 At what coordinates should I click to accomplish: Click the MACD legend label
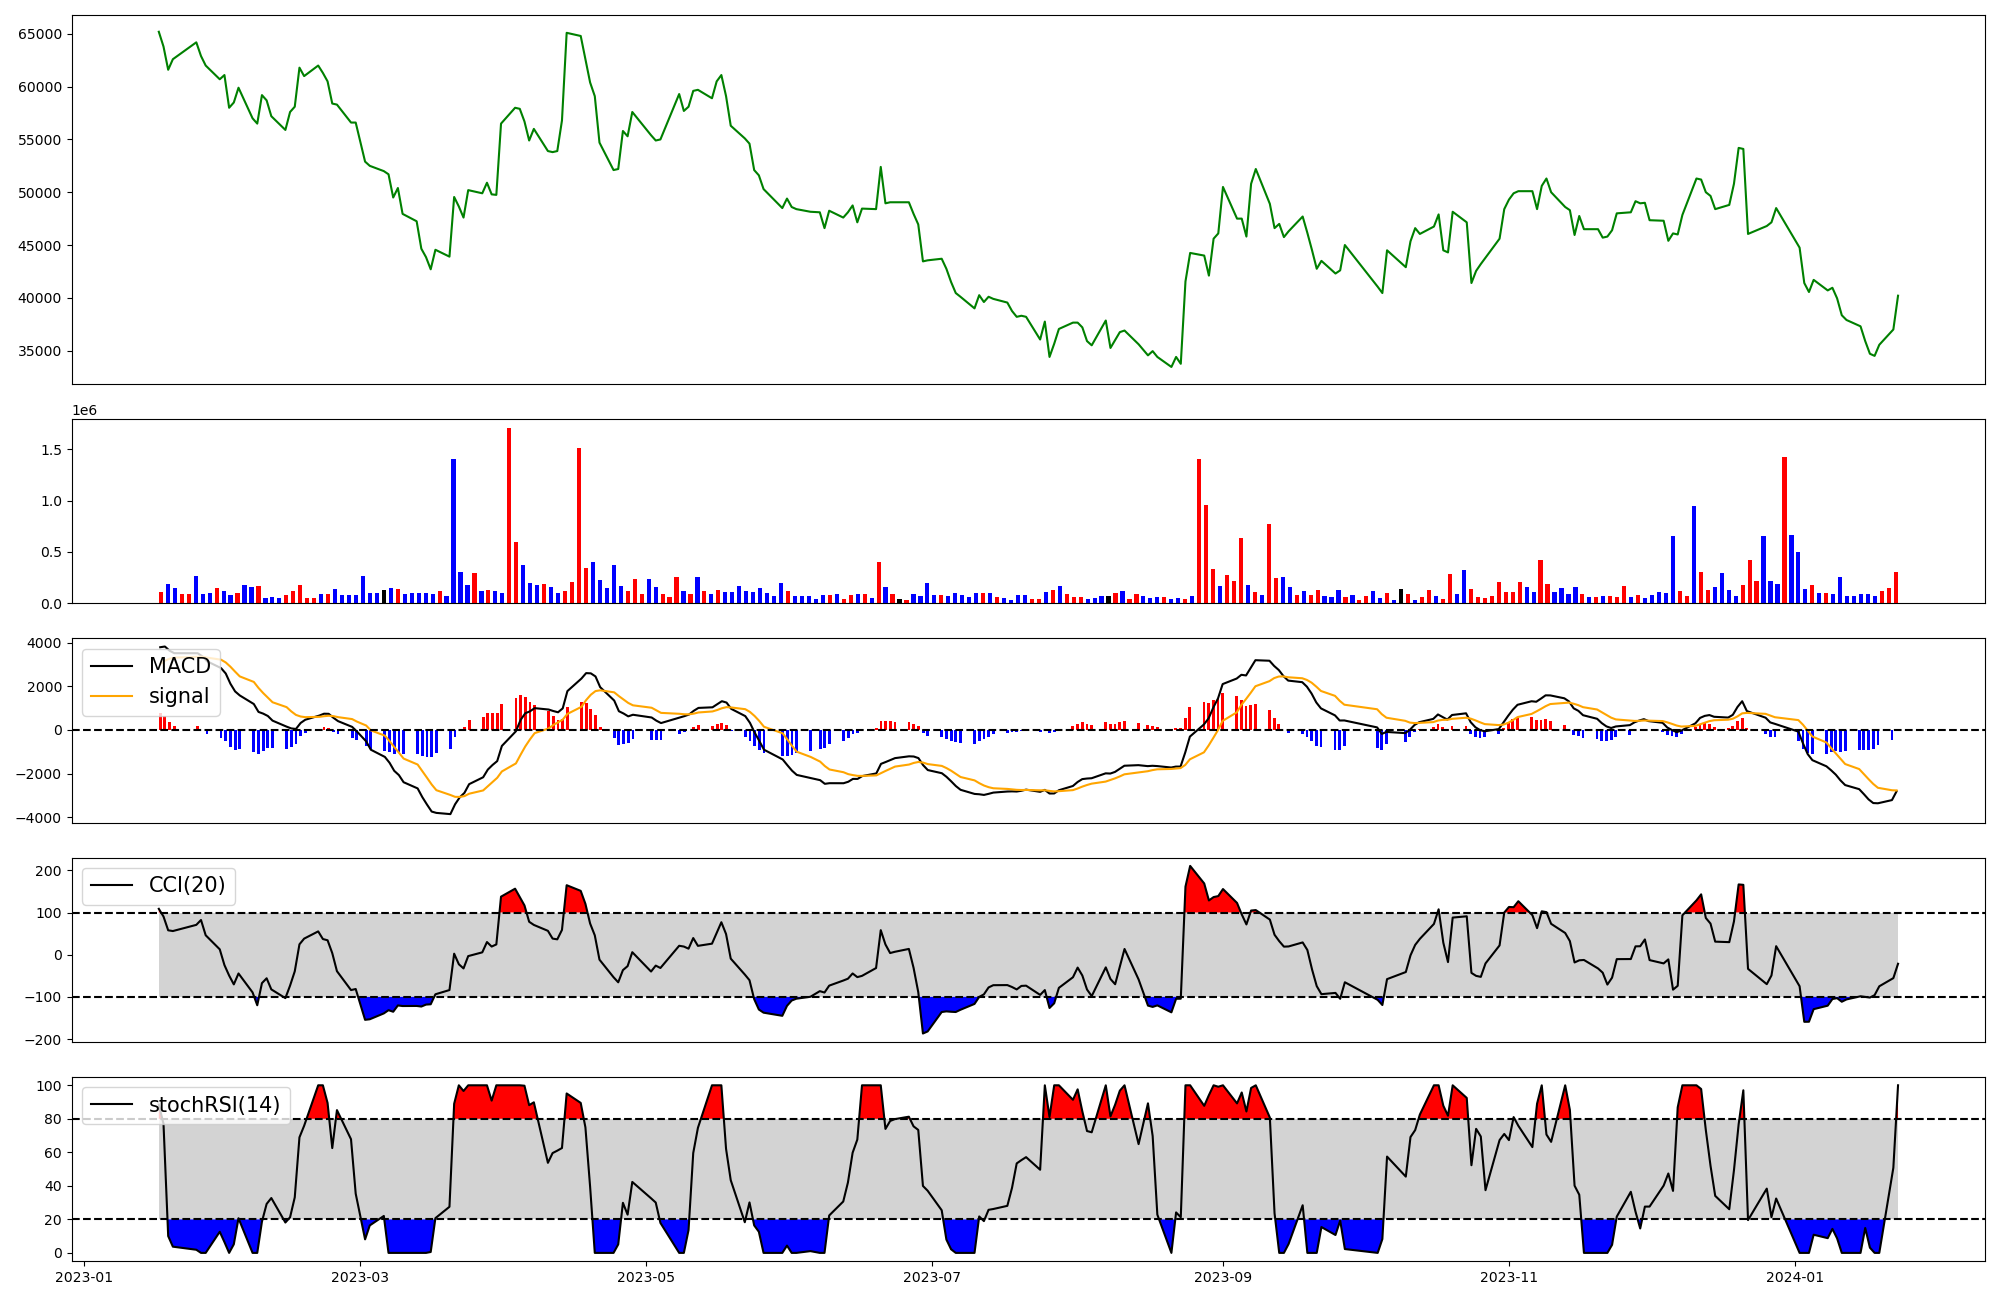(180, 666)
